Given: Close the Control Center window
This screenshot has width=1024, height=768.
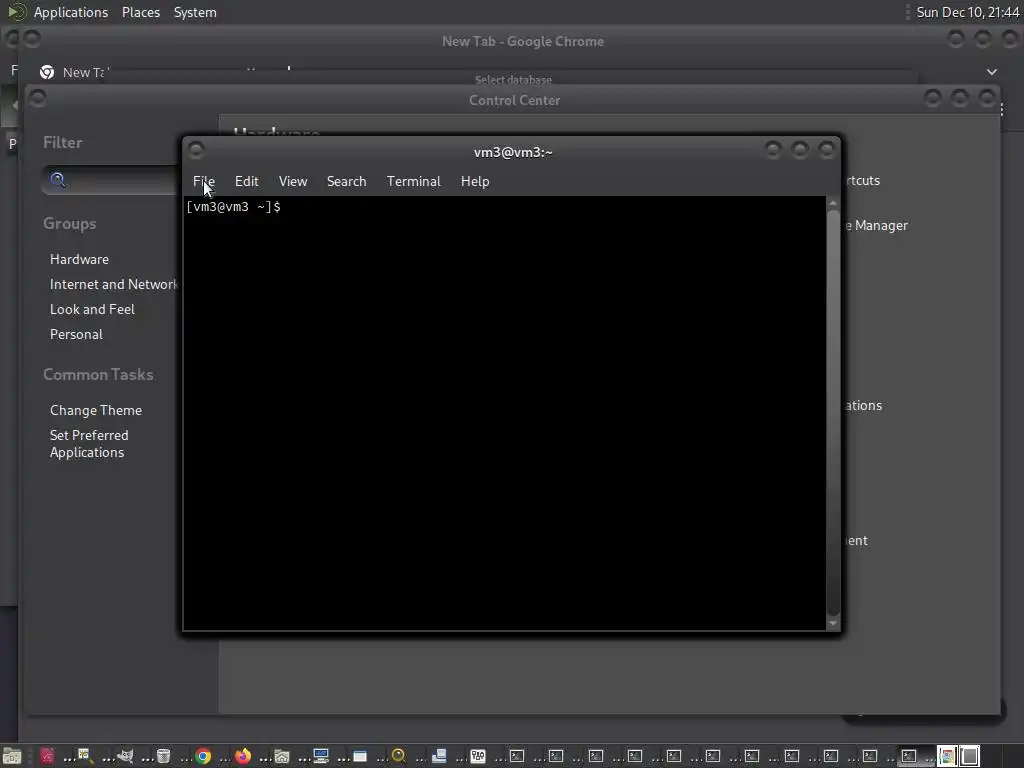Looking at the screenshot, I should click(x=987, y=99).
